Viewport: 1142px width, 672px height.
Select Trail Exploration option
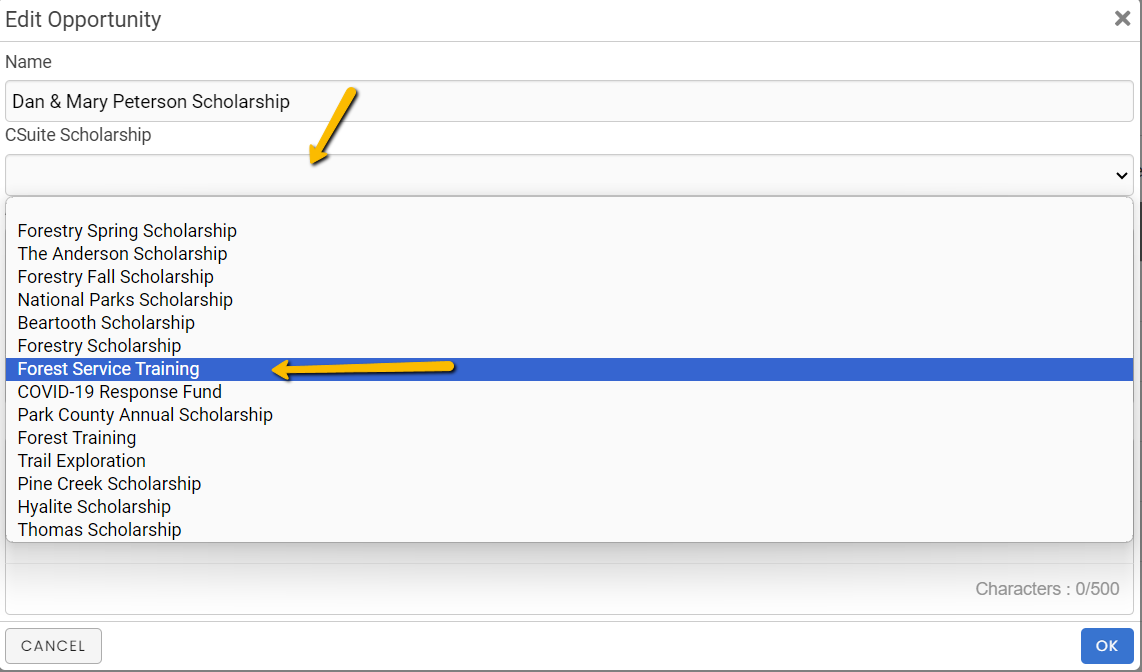click(81, 461)
